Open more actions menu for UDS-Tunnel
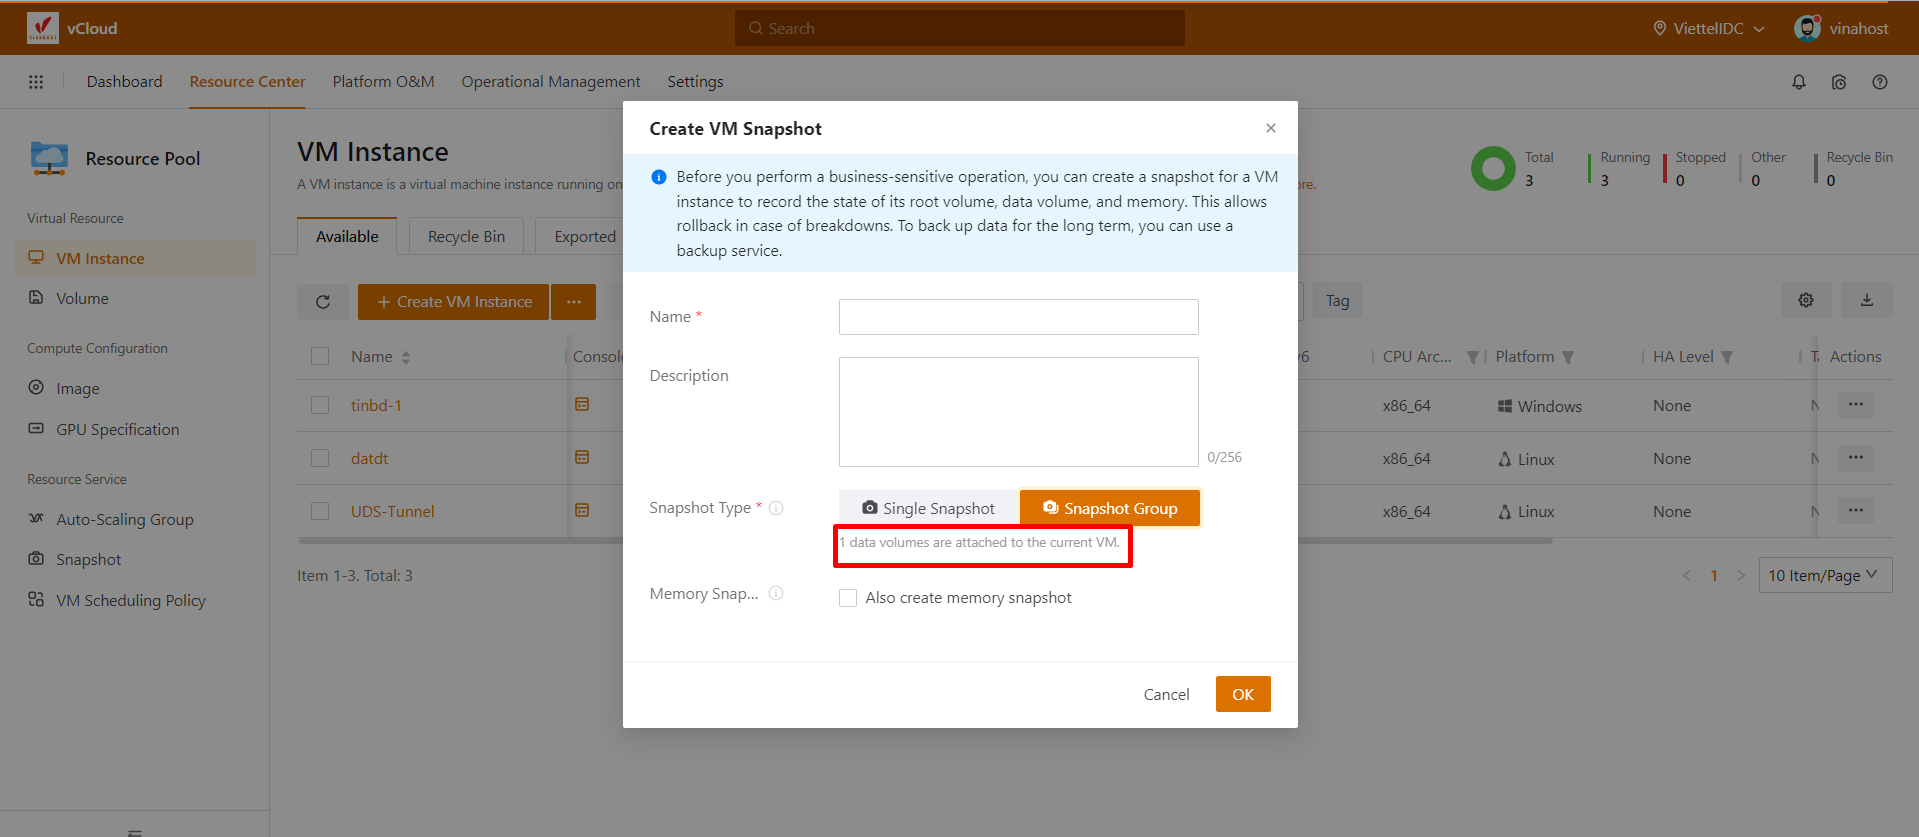The image size is (1919, 837). click(x=1855, y=511)
